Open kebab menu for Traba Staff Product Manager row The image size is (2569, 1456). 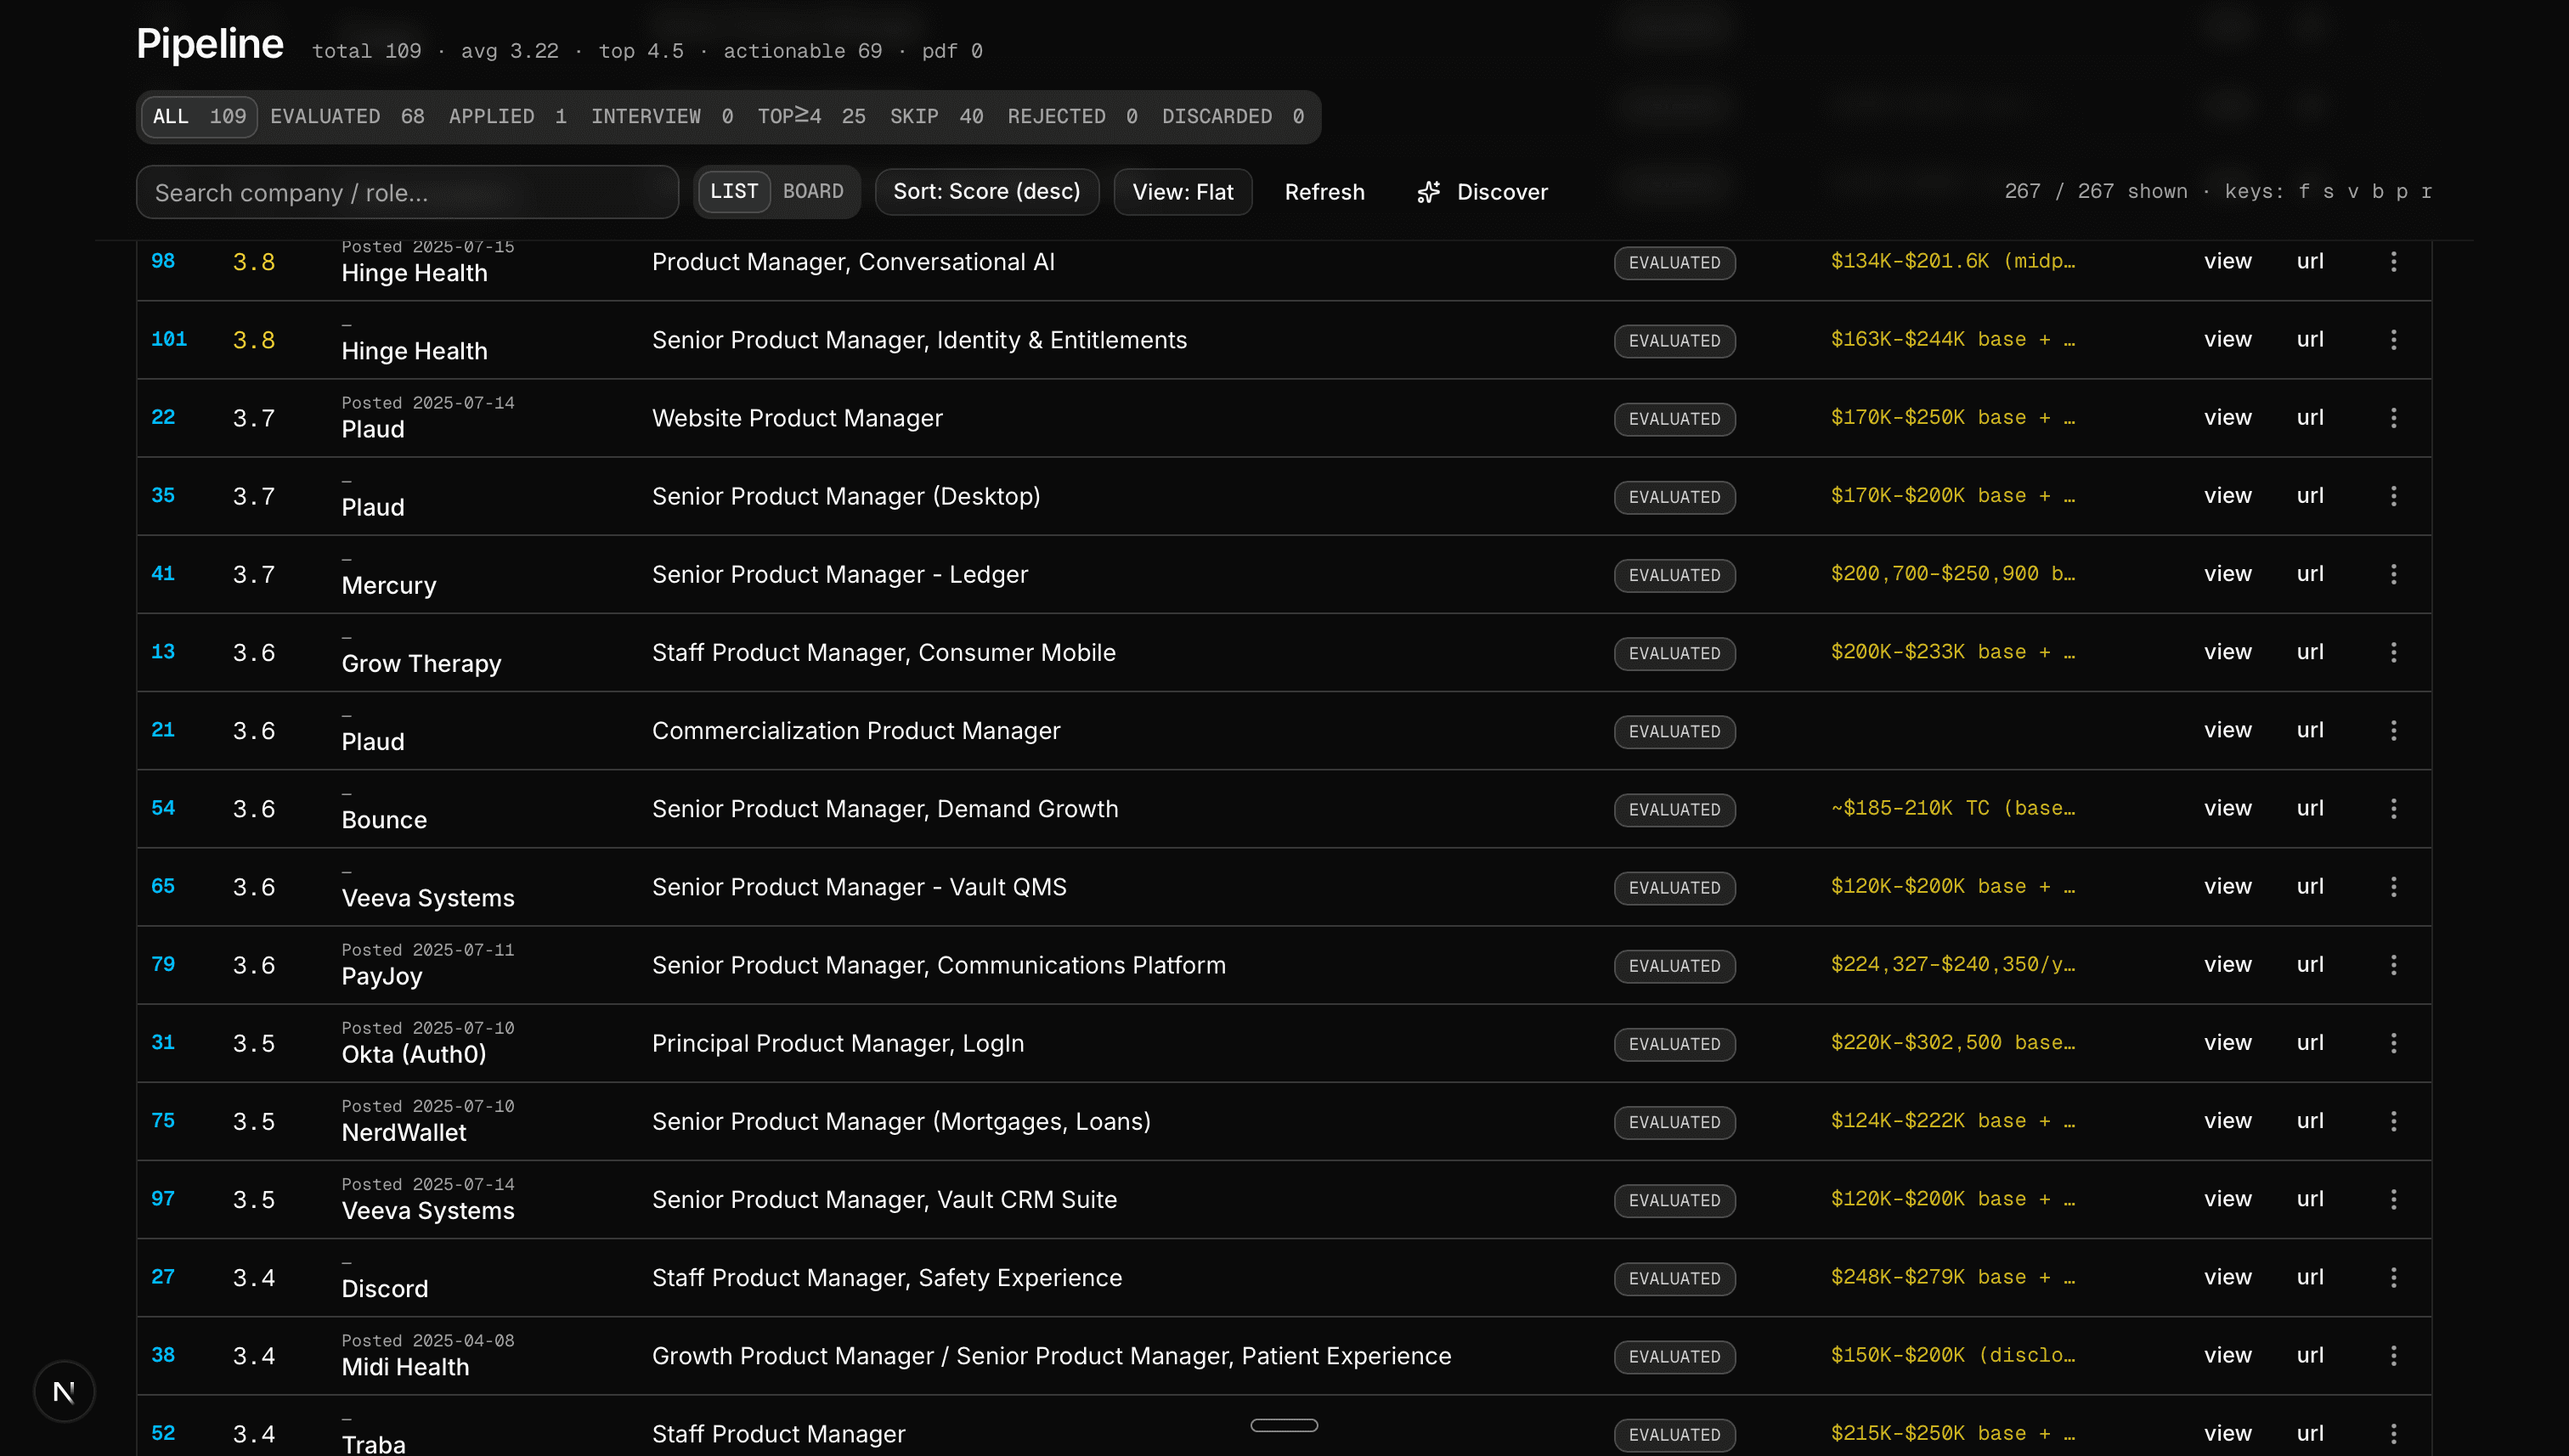pos(2393,1433)
